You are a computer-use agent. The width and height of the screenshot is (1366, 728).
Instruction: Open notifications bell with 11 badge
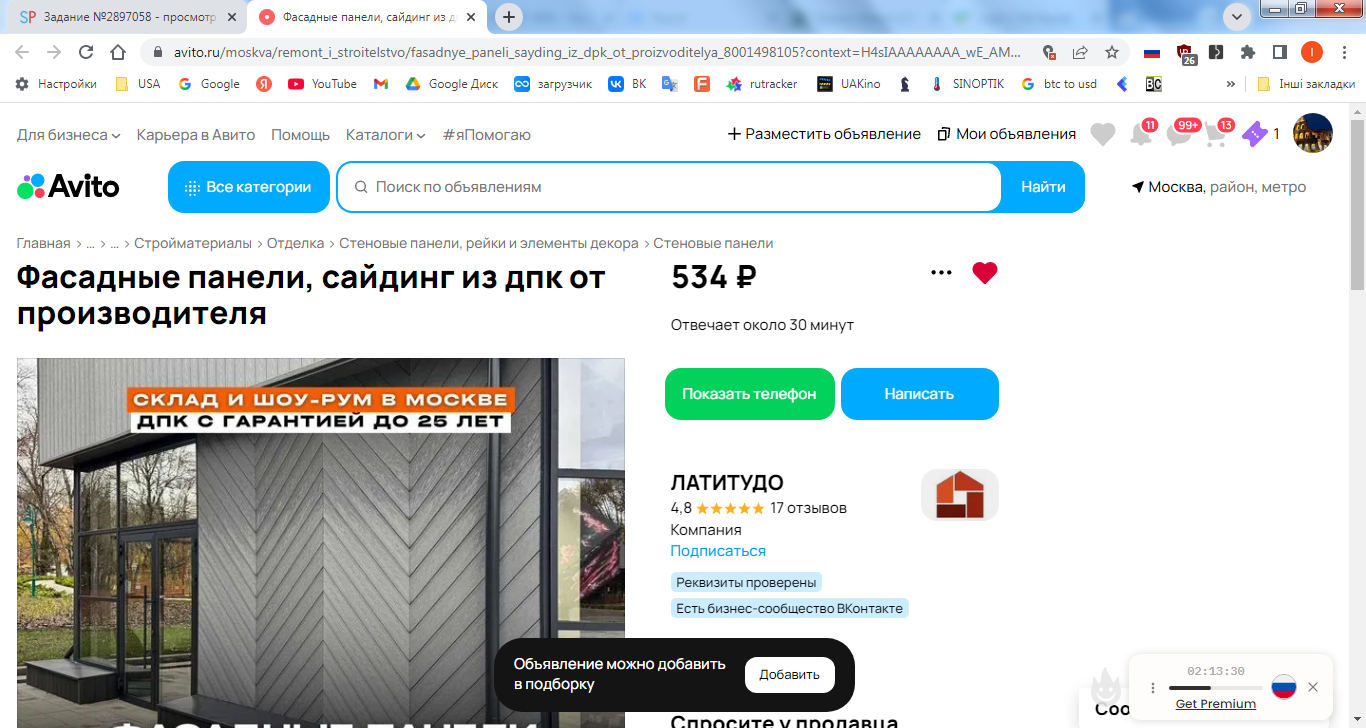pos(1141,133)
